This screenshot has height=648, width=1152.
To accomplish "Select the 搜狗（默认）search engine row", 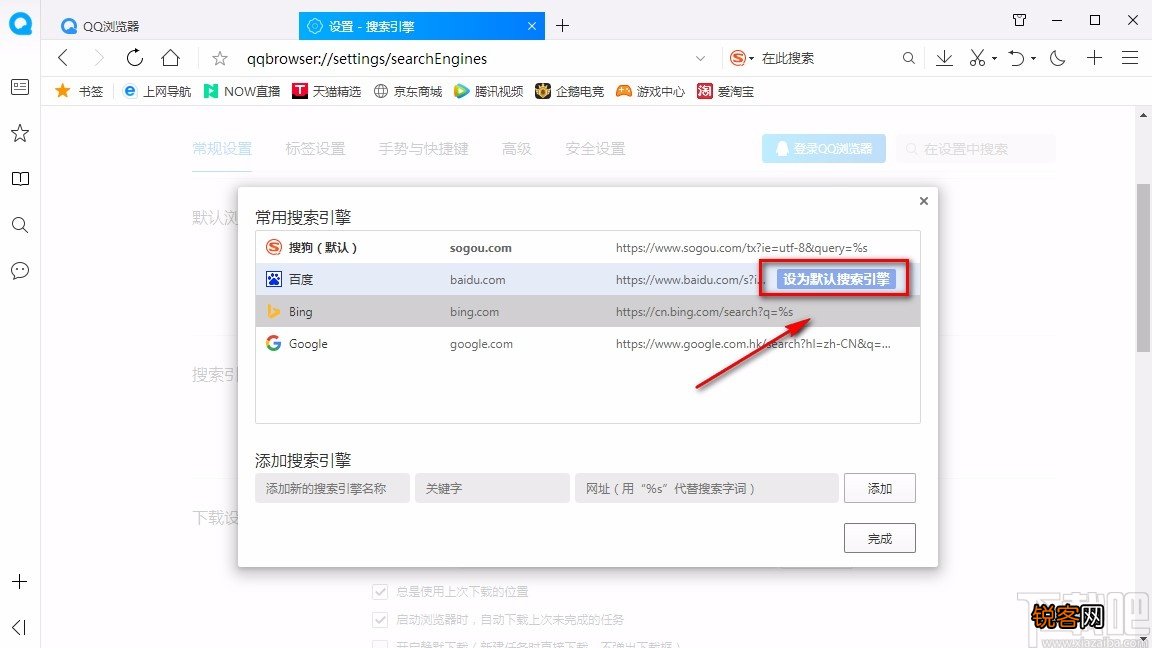I will point(588,248).
